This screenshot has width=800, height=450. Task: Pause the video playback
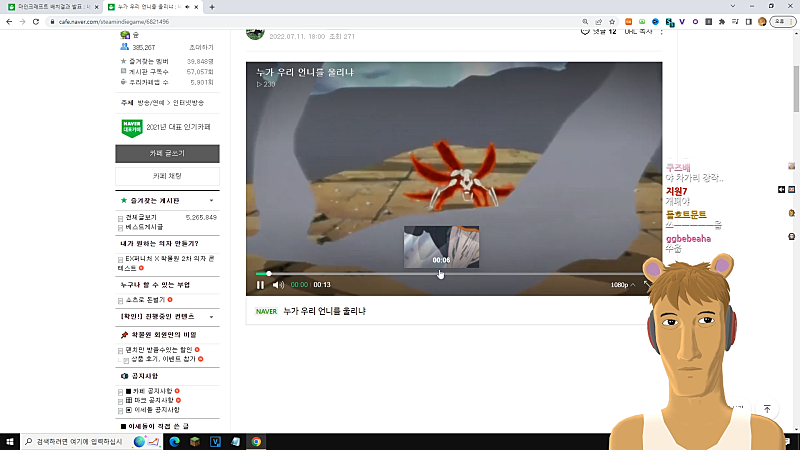[x=260, y=285]
